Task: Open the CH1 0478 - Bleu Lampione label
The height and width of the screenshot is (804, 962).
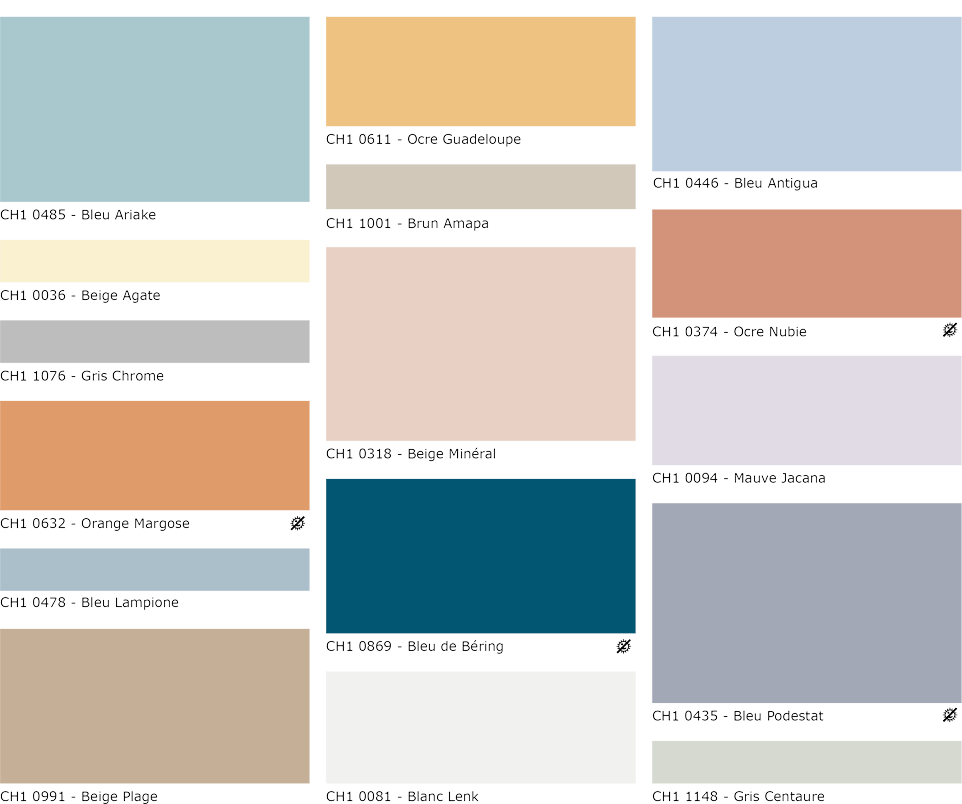Action: 90,603
